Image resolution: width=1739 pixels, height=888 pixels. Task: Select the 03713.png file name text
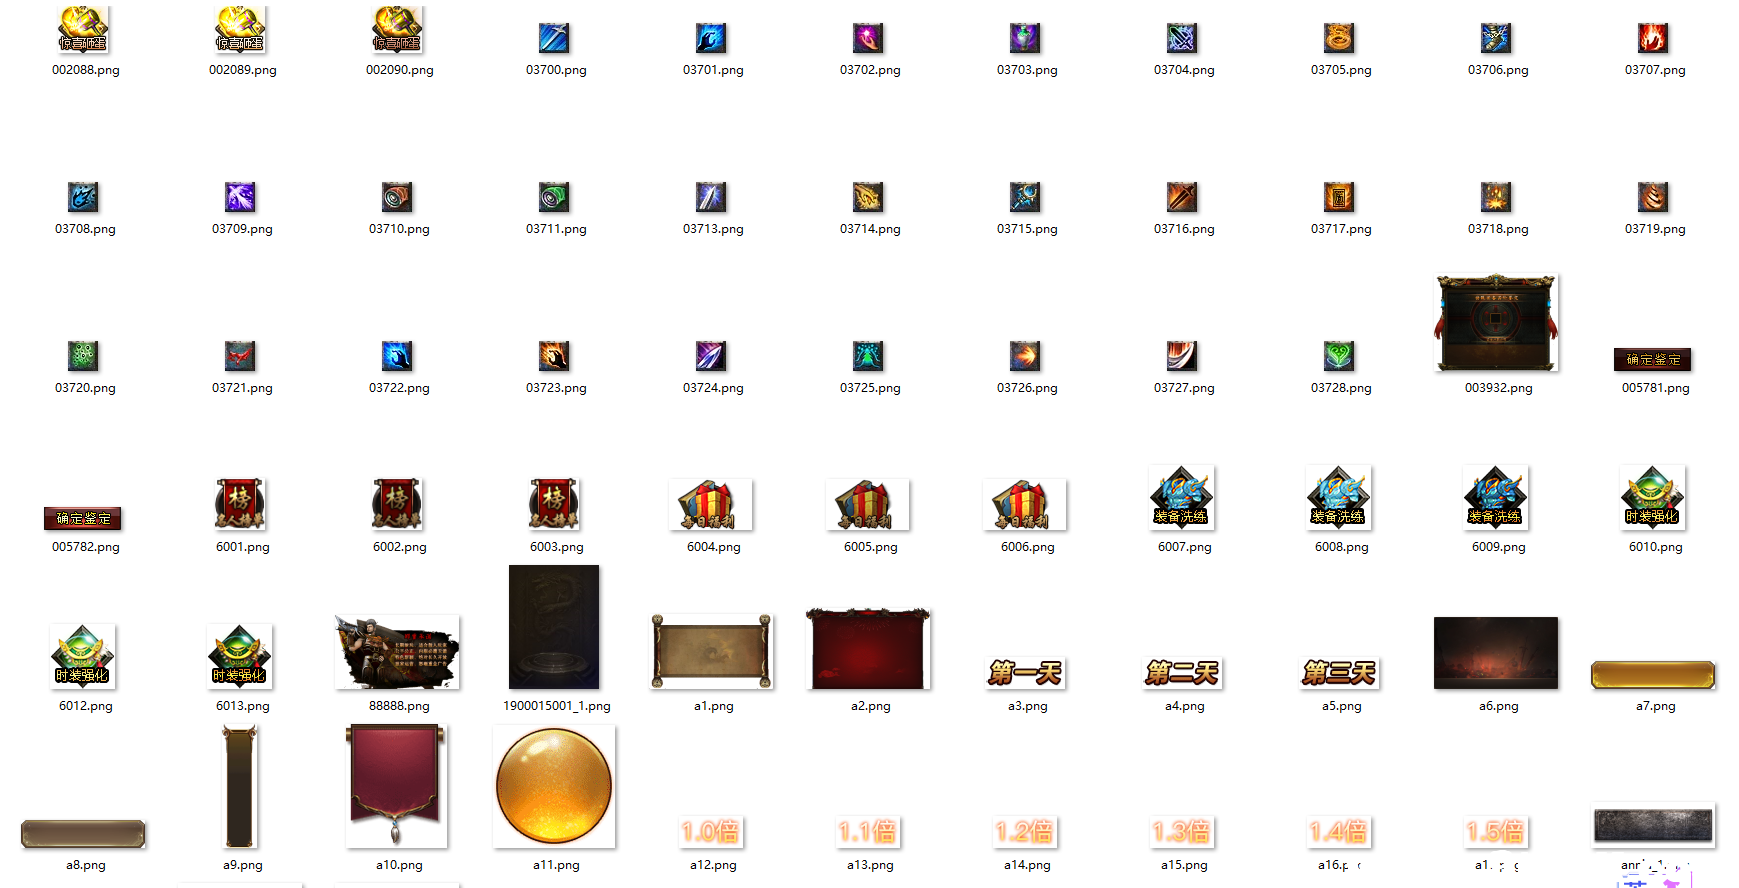pos(713,229)
